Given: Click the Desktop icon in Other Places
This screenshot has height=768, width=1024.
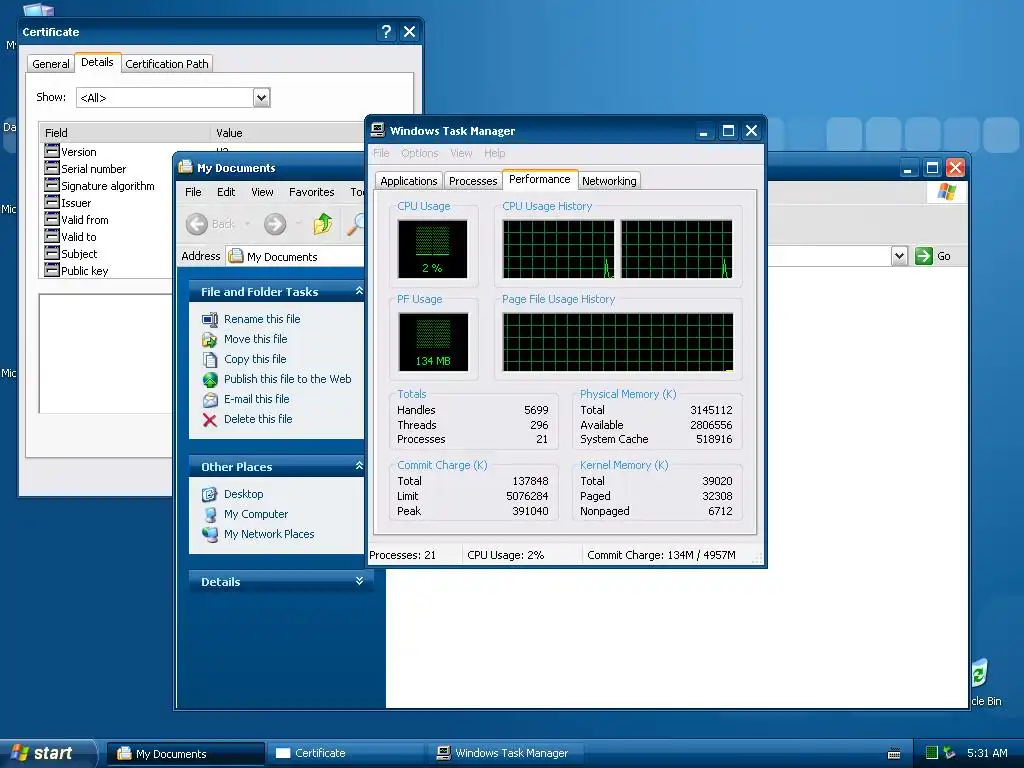Looking at the screenshot, I should click(210, 494).
